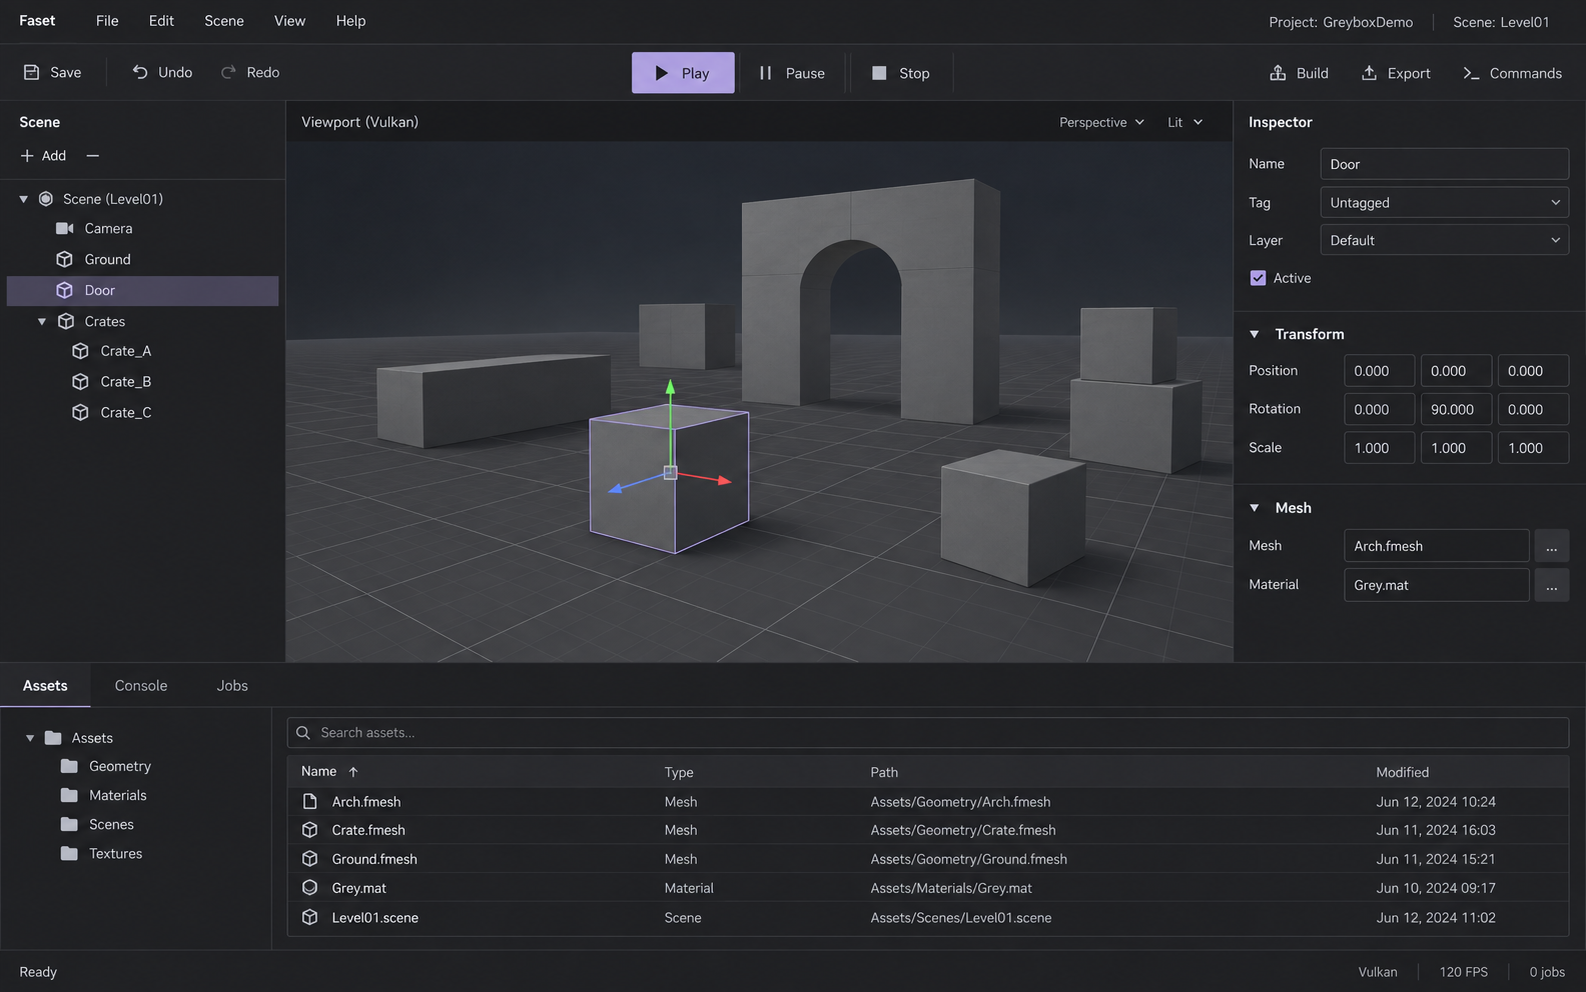Click the Arch.fmesh file icon
This screenshot has height=992, width=1586.
(x=310, y=802)
